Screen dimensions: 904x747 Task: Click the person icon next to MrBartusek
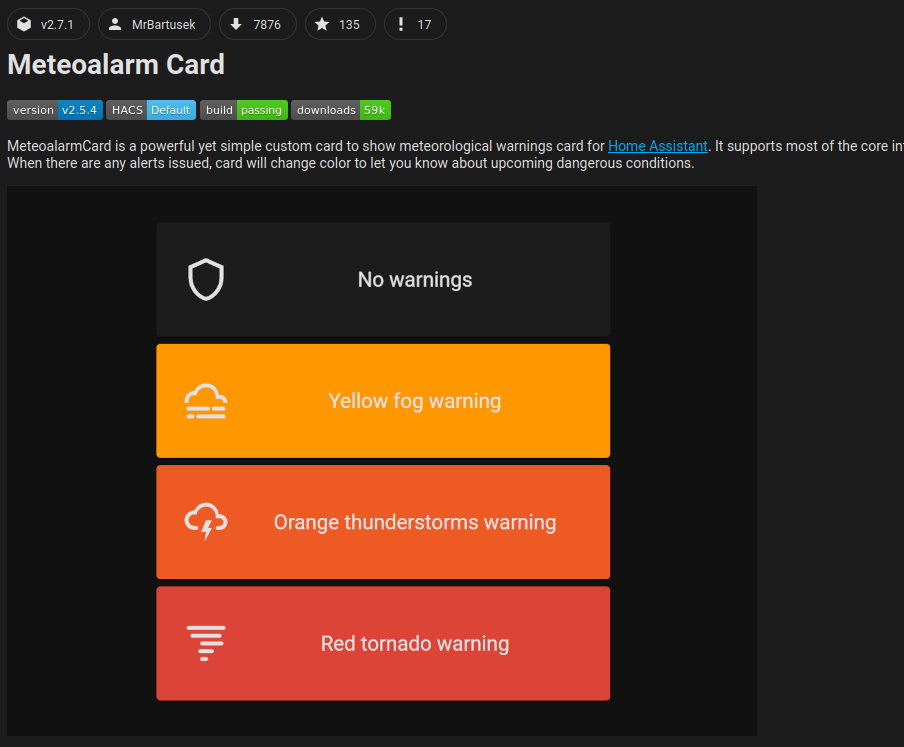click(115, 24)
